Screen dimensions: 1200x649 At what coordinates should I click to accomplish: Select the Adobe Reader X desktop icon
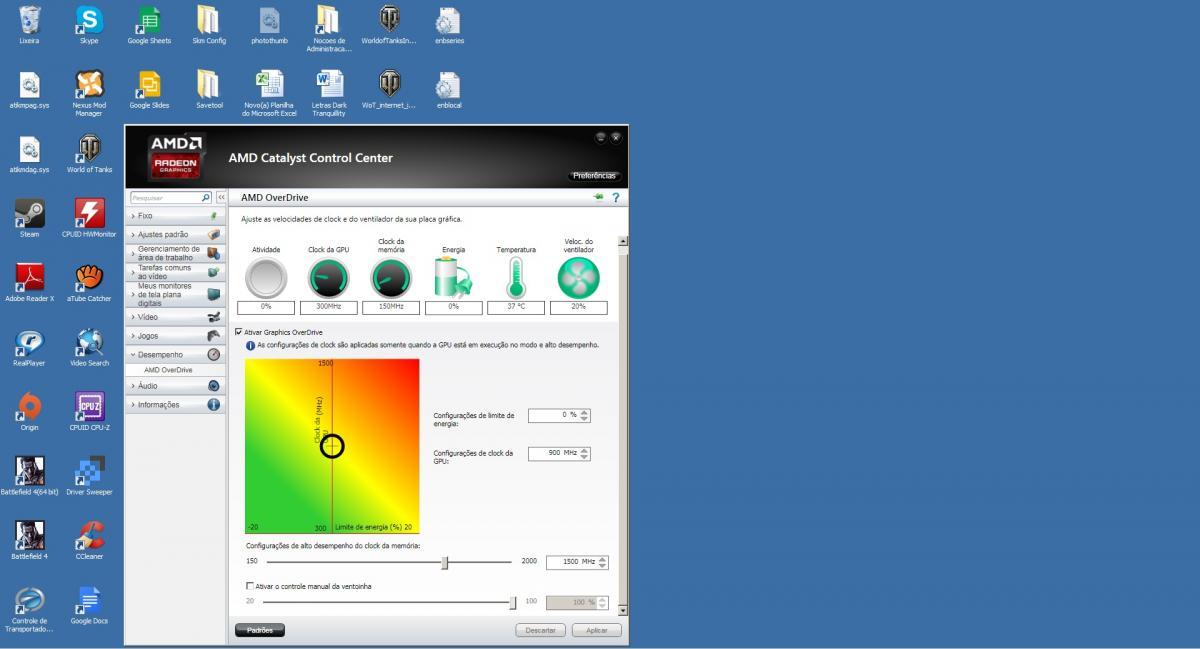click(x=29, y=283)
